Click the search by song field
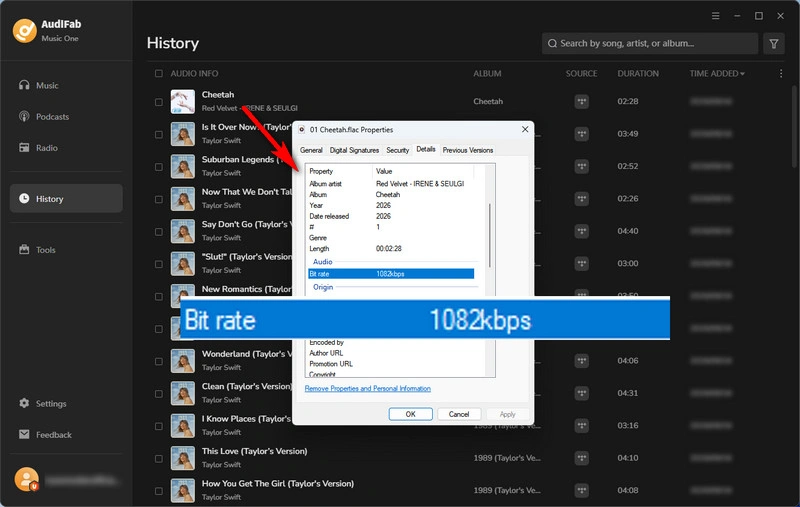This screenshot has height=507, width=800. pyautogui.click(x=649, y=43)
